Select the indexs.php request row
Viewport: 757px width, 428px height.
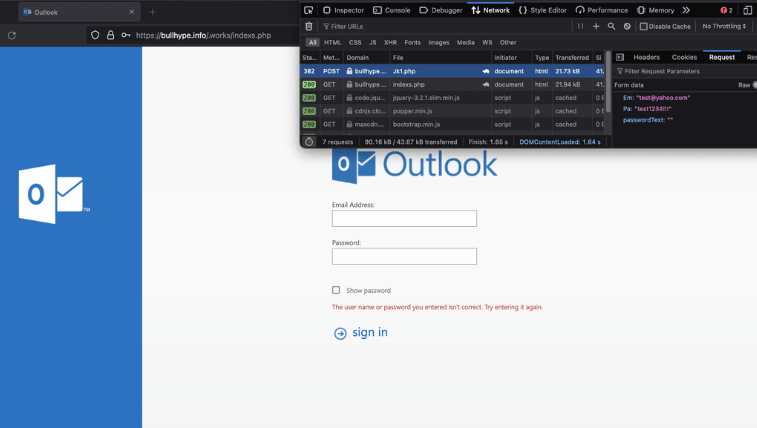click(x=452, y=84)
